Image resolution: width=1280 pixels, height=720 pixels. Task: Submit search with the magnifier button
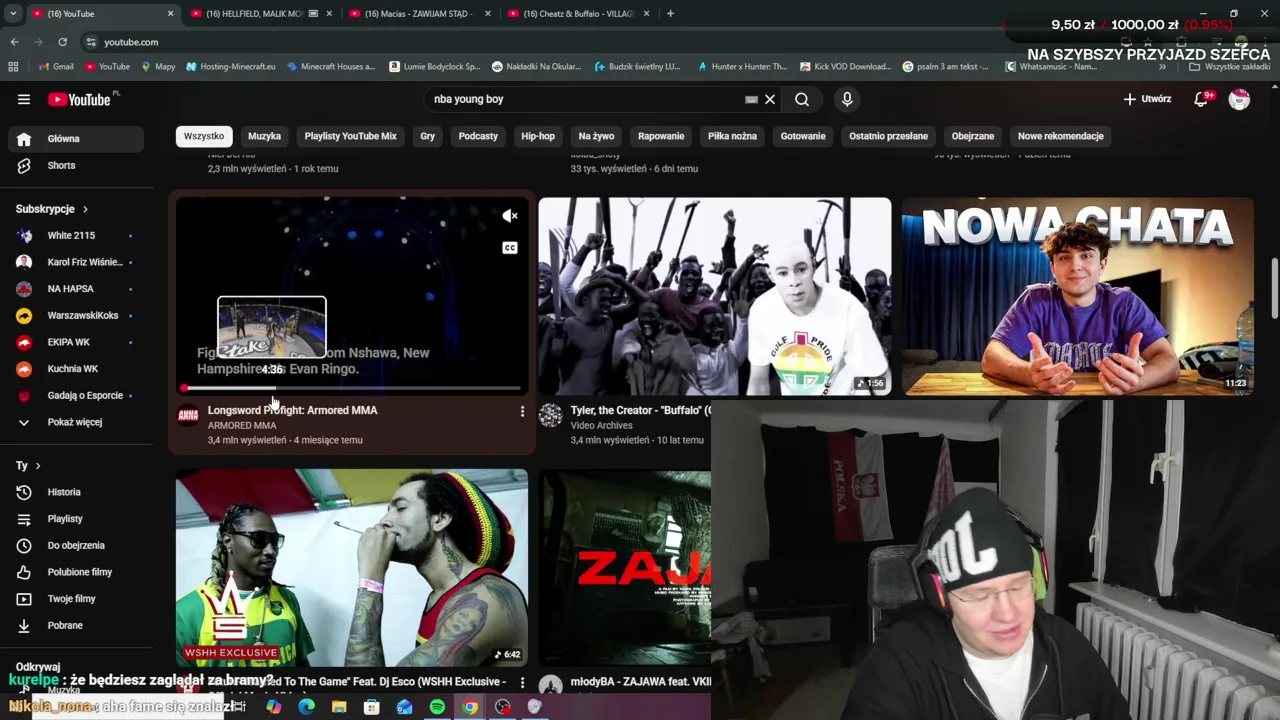(802, 99)
